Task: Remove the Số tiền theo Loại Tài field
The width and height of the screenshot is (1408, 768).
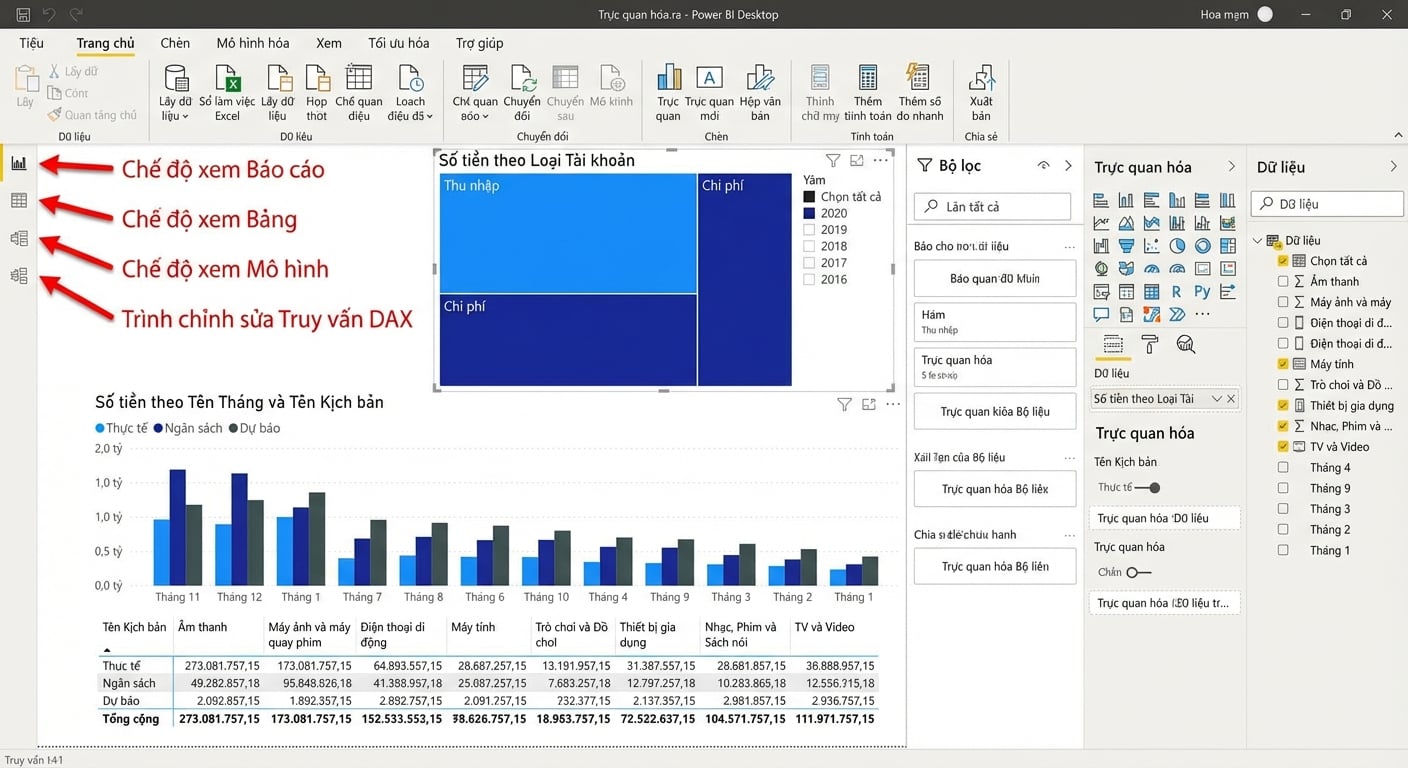Action: [x=1231, y=399]
